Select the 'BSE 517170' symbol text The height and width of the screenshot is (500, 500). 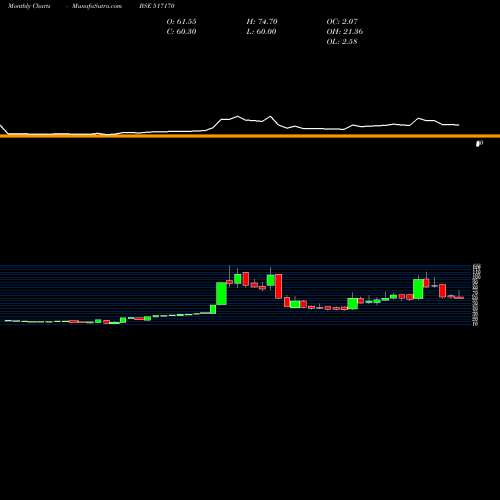tap(157, 6)
